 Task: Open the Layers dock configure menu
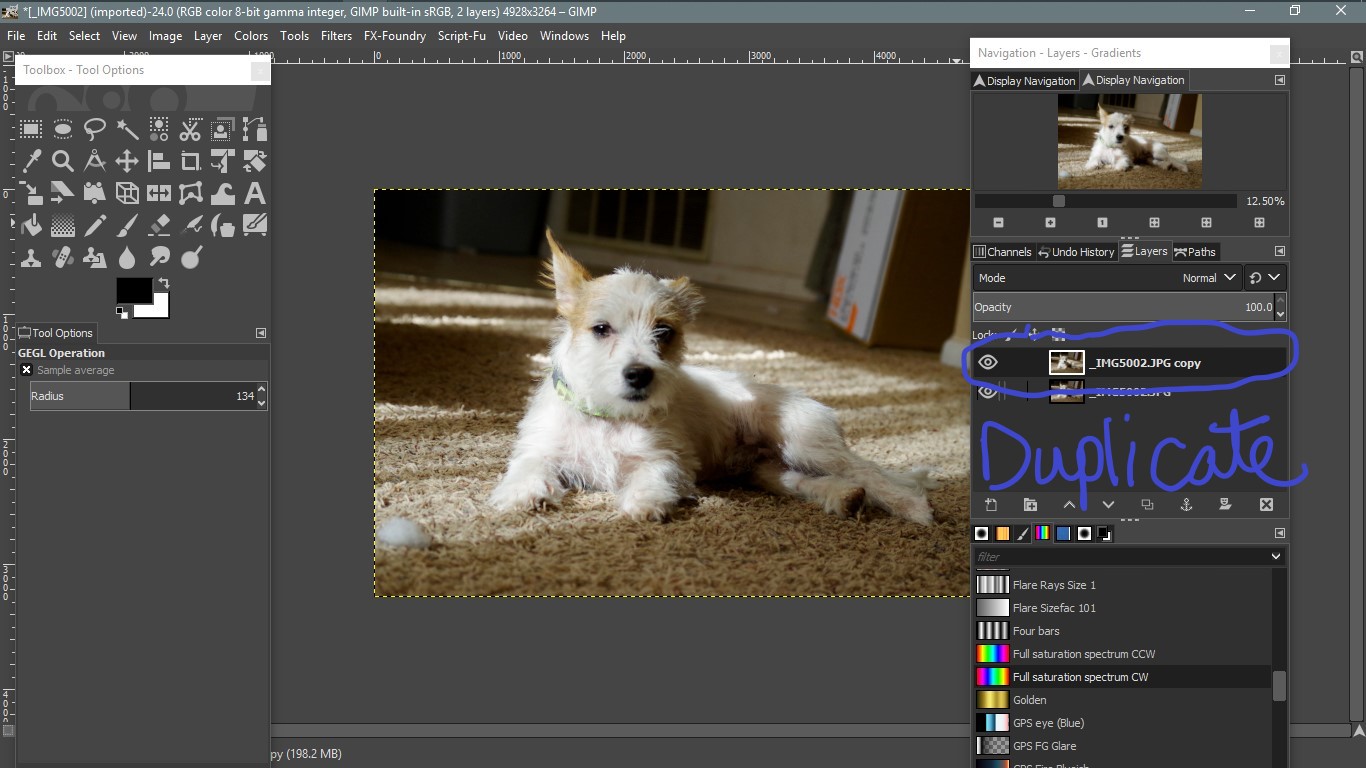click(1279, 251)
